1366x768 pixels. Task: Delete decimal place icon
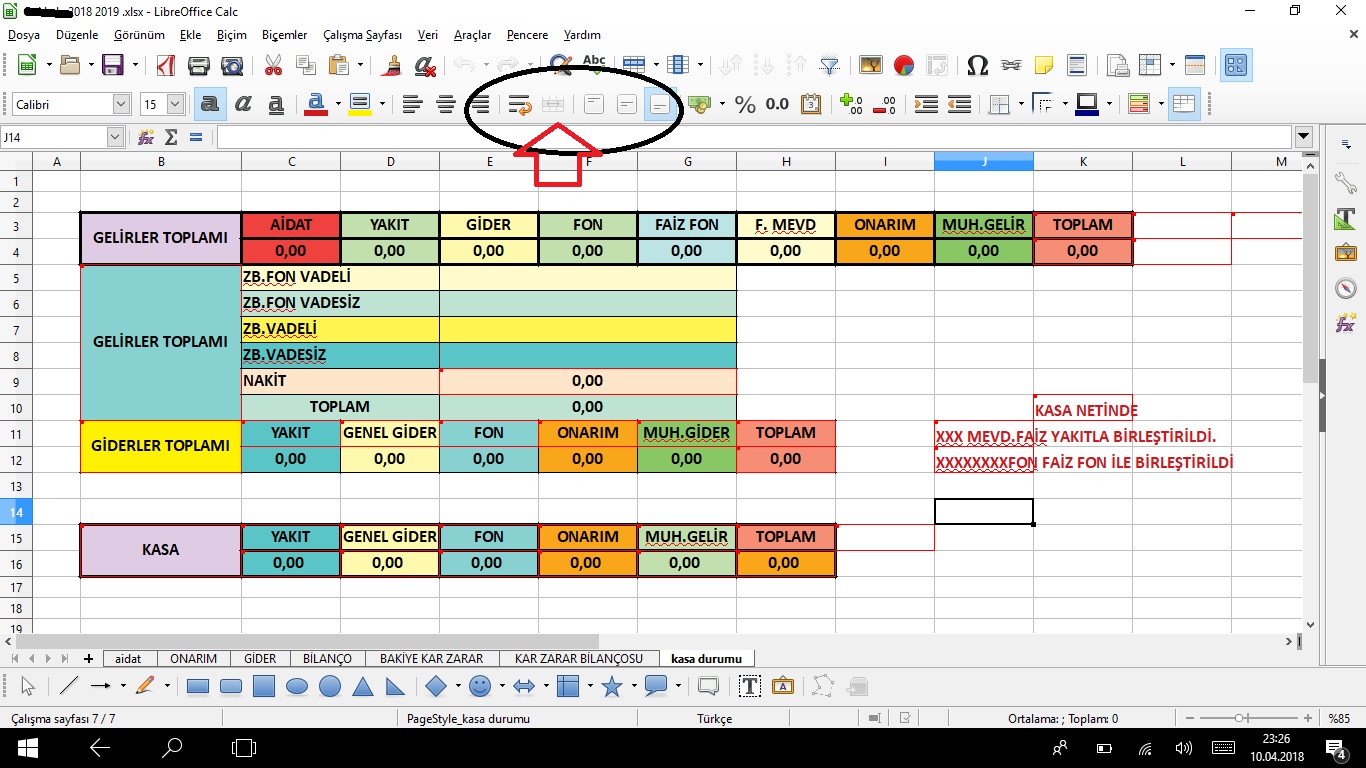[x=884, y=104]
